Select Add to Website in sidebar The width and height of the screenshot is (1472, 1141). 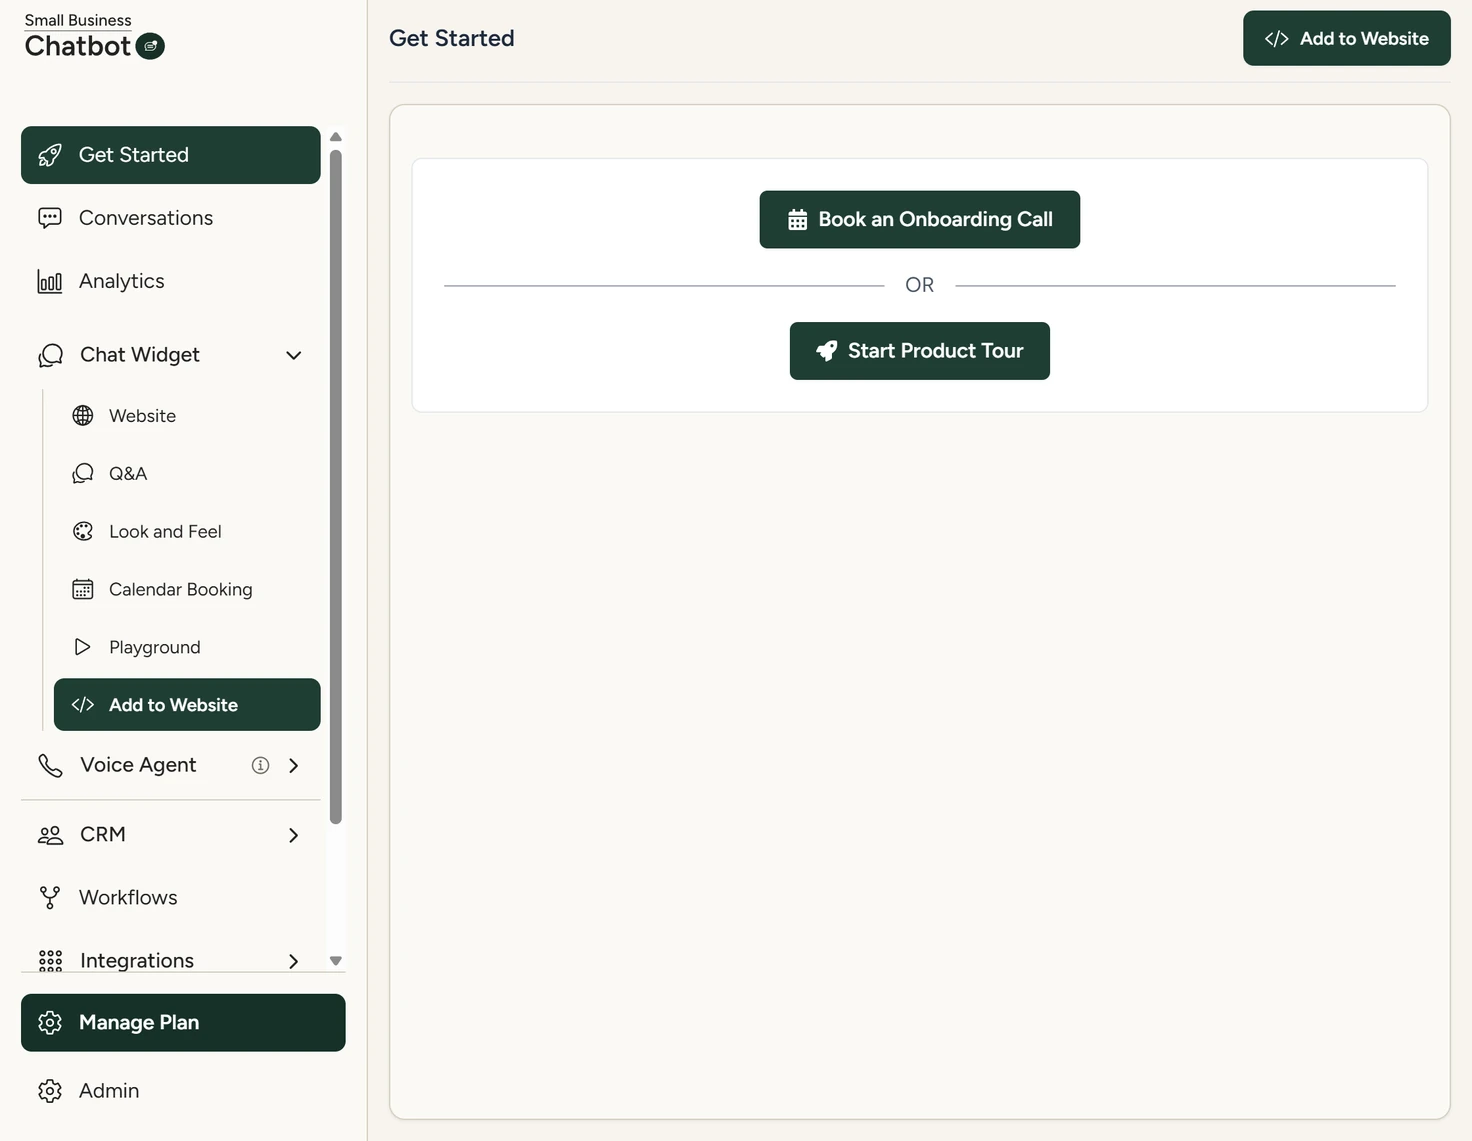click(187, 705)
